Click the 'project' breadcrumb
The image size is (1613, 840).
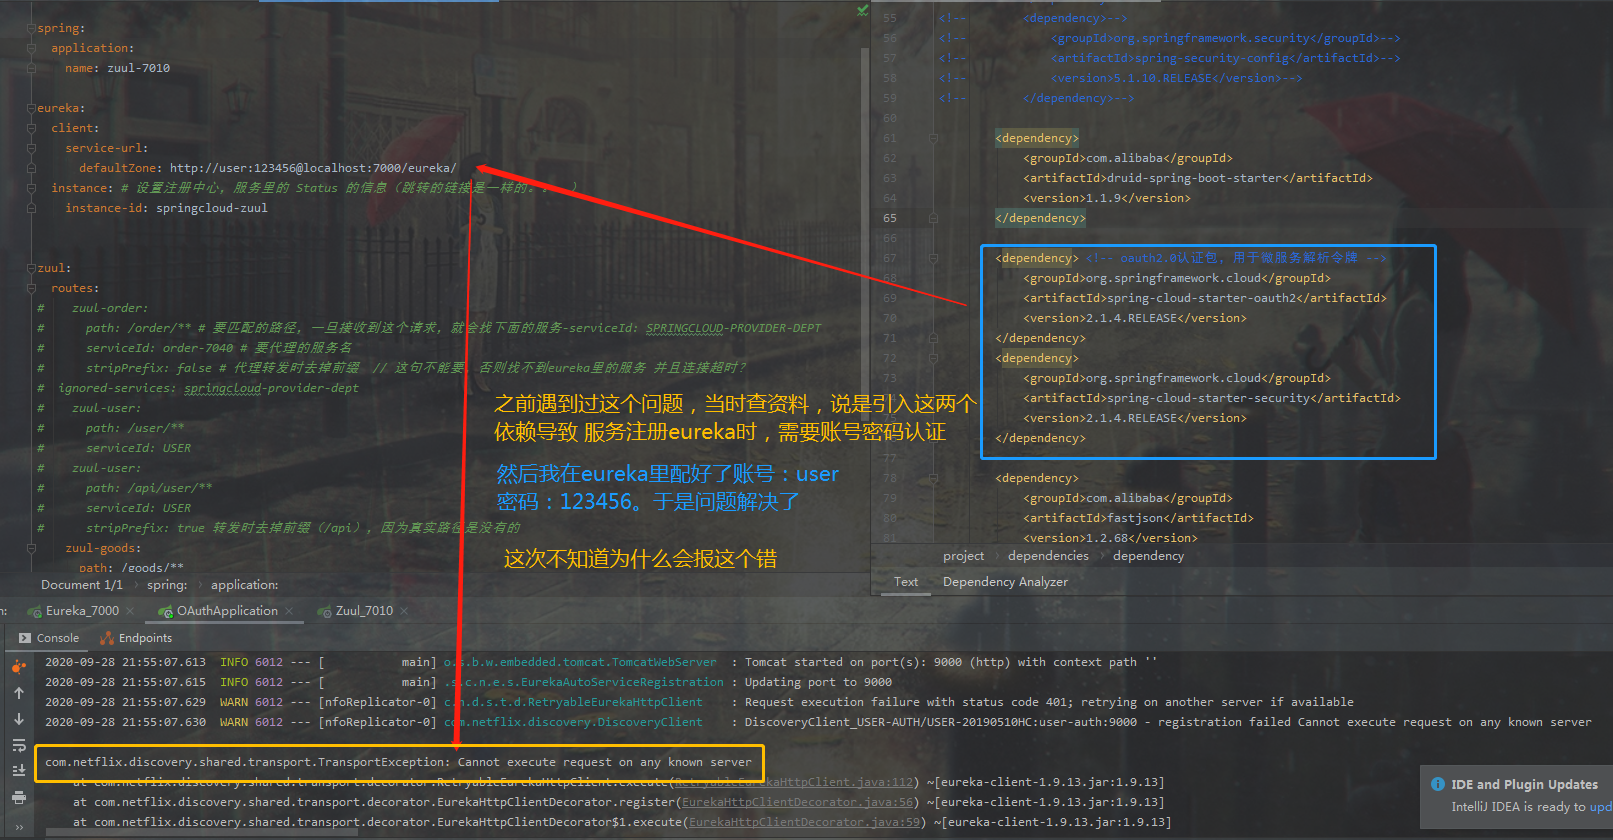click(x=963, y=556)
